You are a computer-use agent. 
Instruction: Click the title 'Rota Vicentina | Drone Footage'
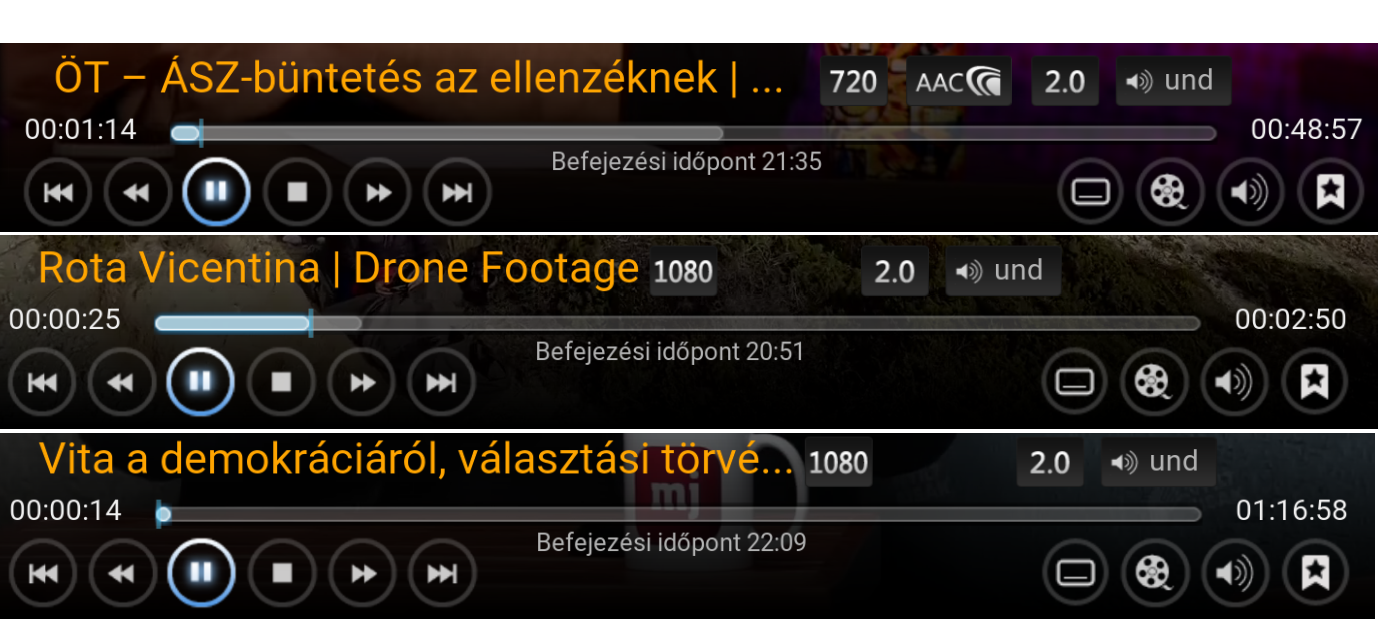click(338, 269)
